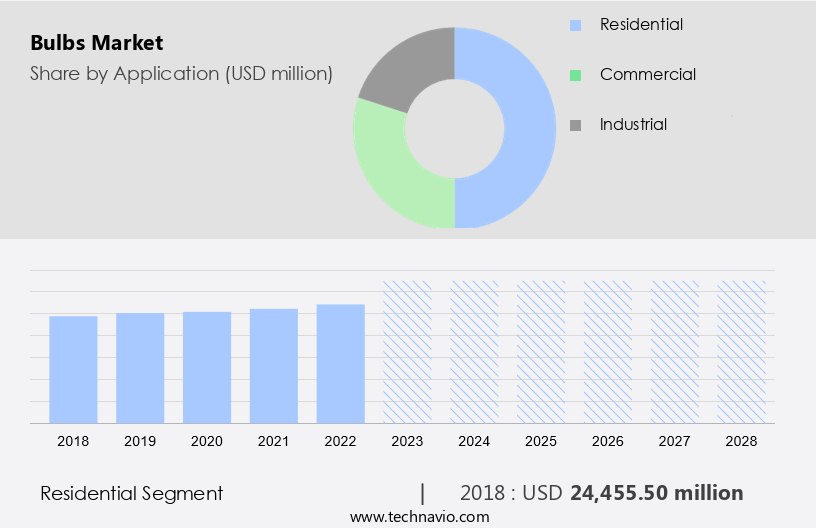Click the gray Industrial legend swatch

point(575,125)
